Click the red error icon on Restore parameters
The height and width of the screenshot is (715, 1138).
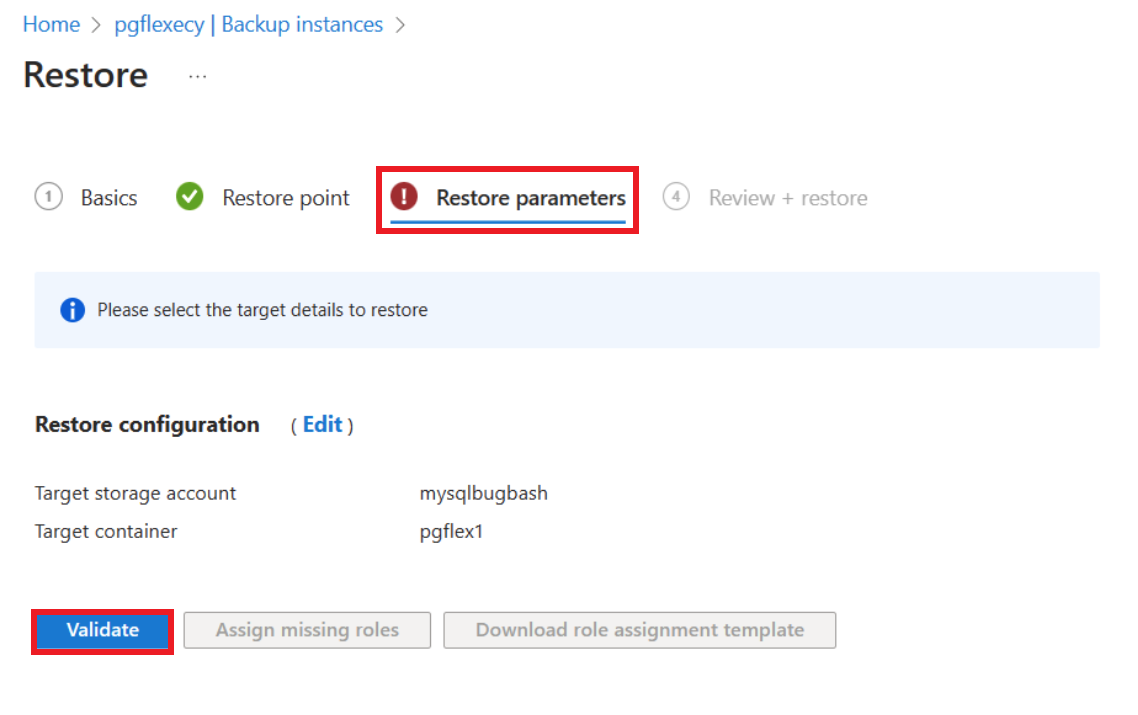pos(404,196)
